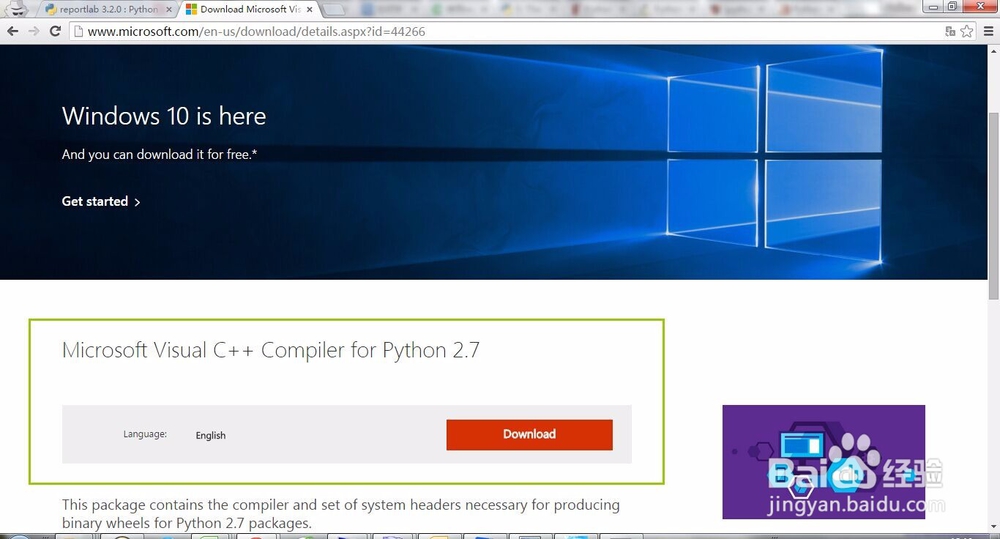Image resolution: width=1000 pixels, height=539 pixels.
Task: Click the purple advertisement thumbnail
Action: [823, 461]
